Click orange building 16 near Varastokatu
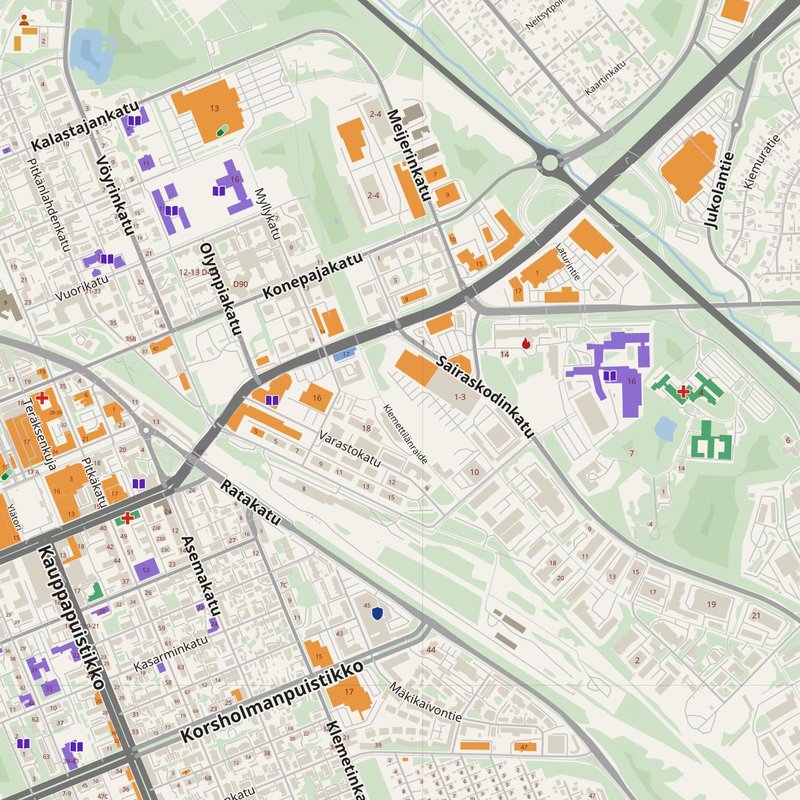Screen dimensions: 800x800 pos(316,398)
